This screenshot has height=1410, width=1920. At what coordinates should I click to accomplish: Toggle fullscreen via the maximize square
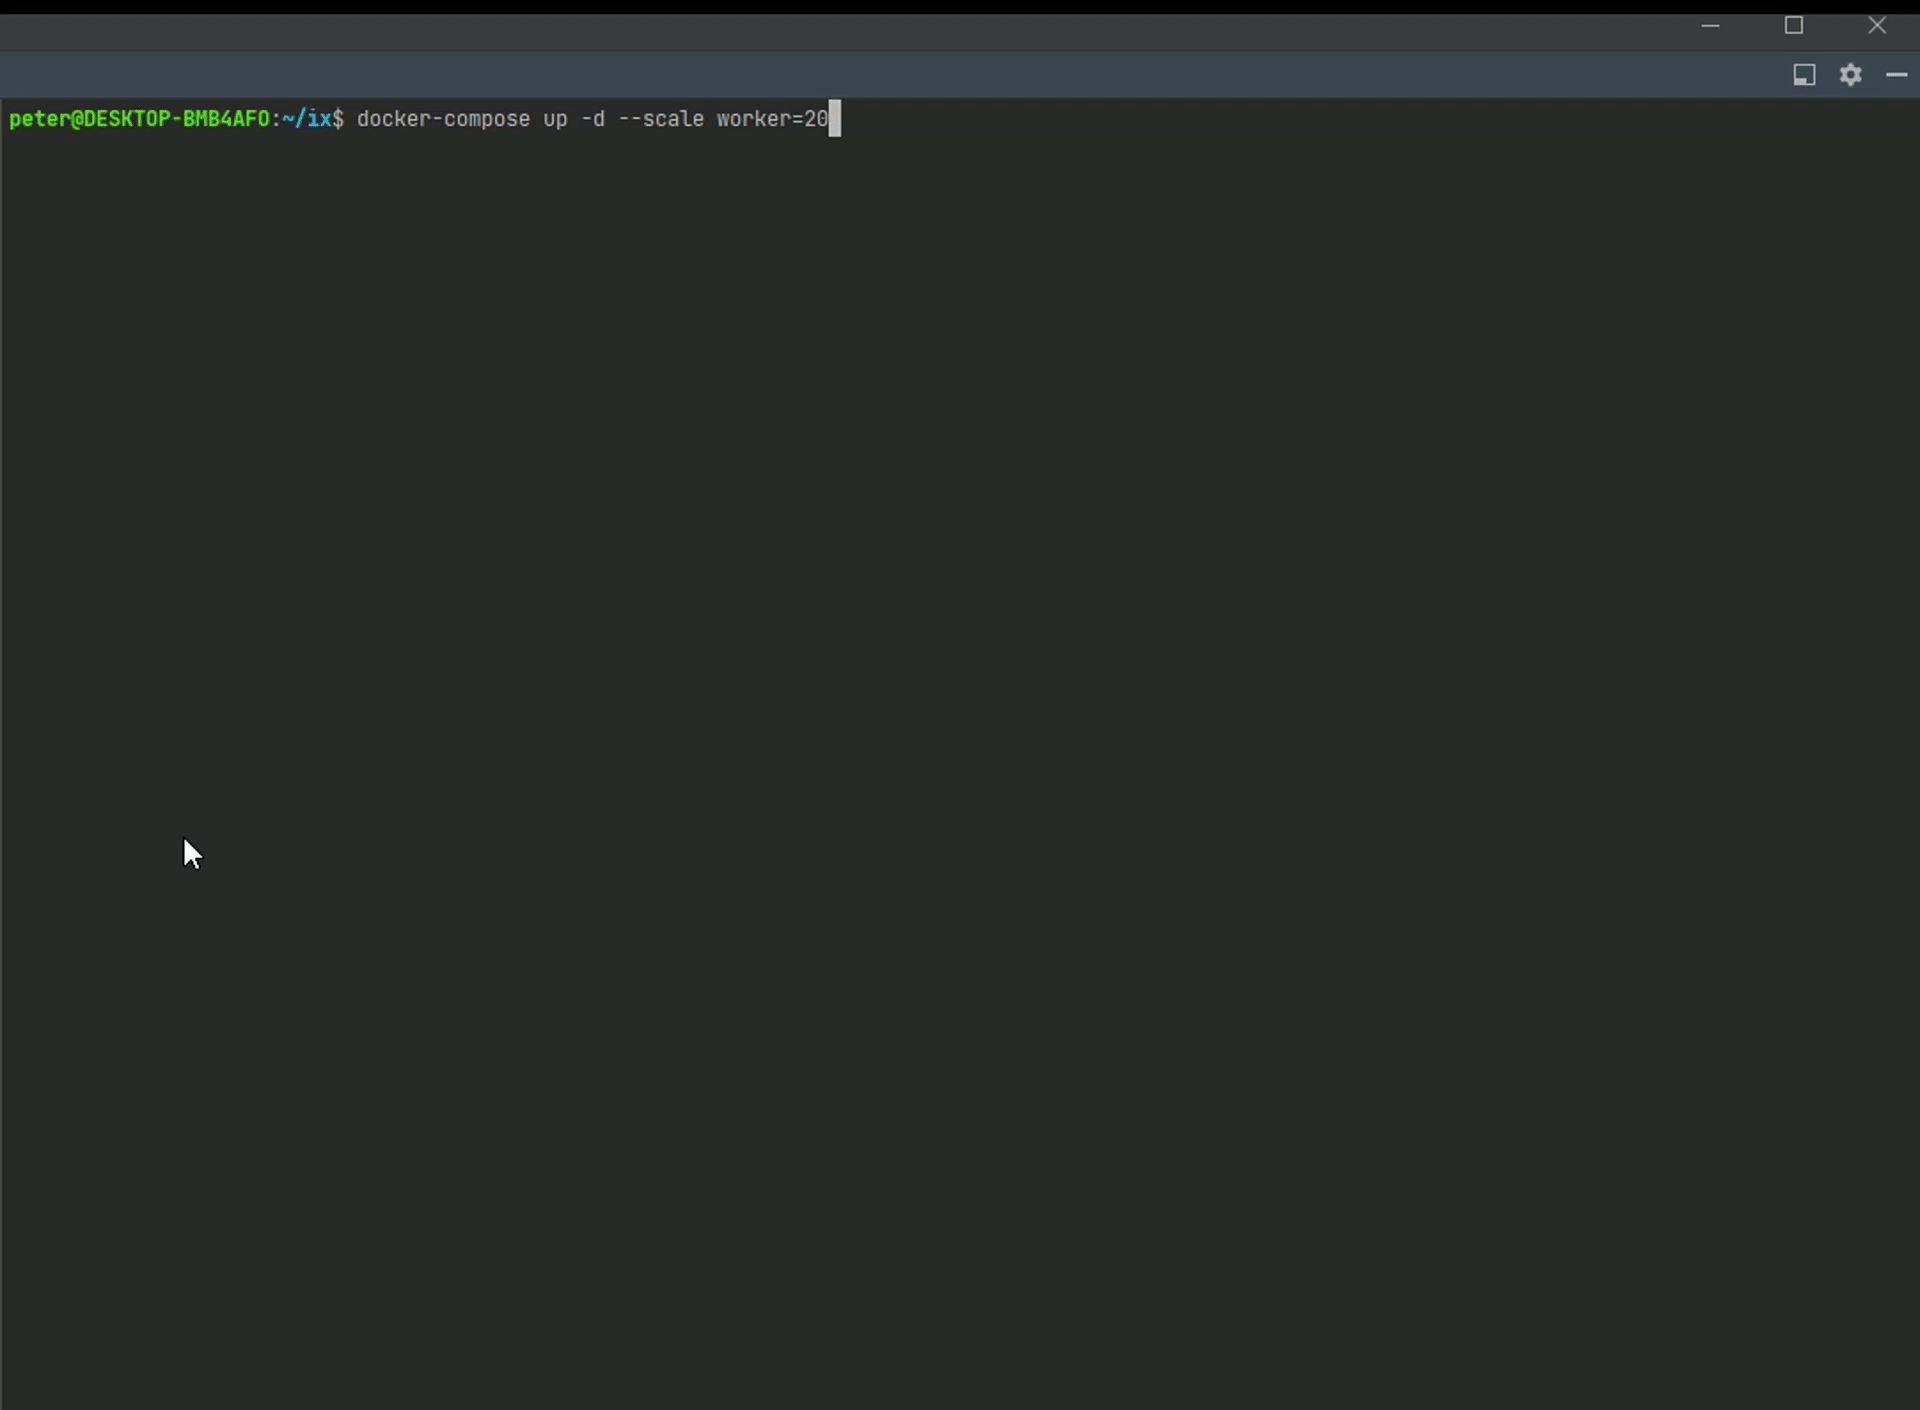(x=1795, y=25)
